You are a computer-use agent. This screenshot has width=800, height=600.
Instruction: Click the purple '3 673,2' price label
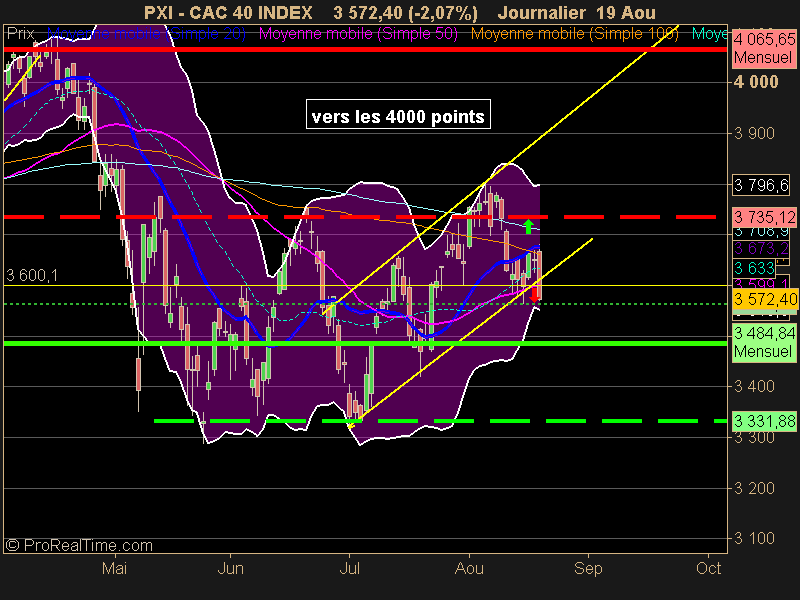click(x=761, y=248)
